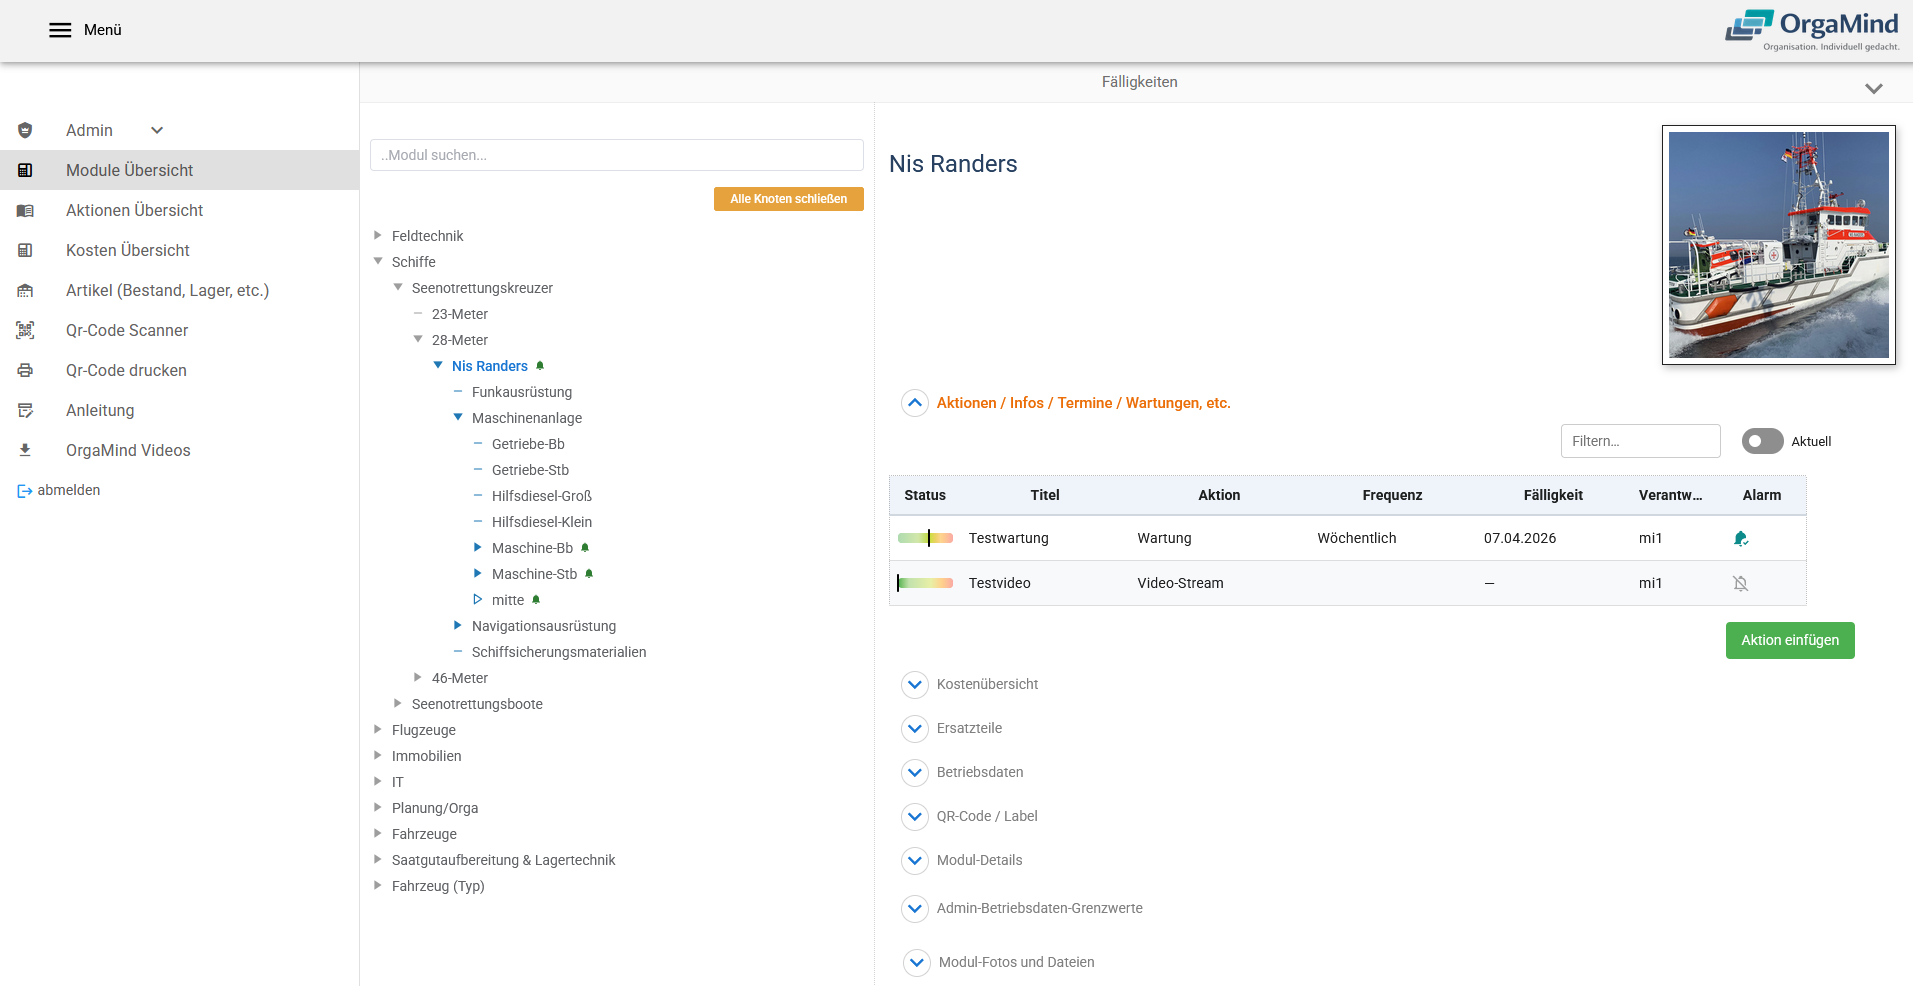Toggle the muted alarm bell for Testvideo

pos(1740,583)
